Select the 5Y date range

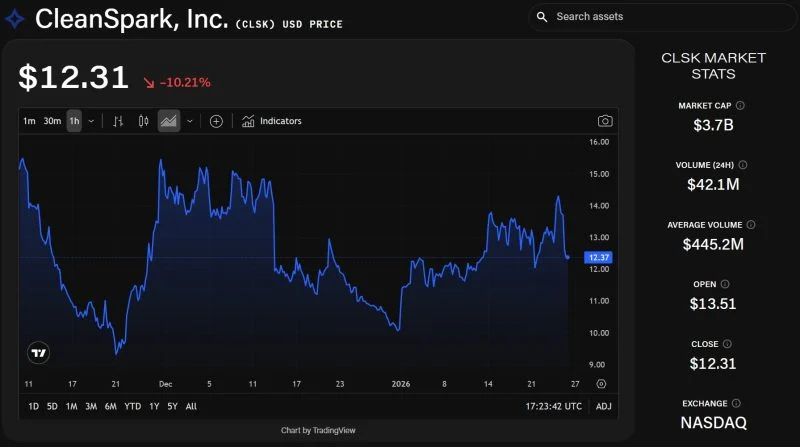click(x=173, y=406)
